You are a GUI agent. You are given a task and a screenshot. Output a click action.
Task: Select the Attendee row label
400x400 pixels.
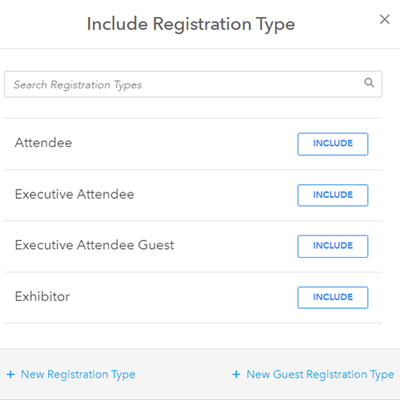coord(43,143)
